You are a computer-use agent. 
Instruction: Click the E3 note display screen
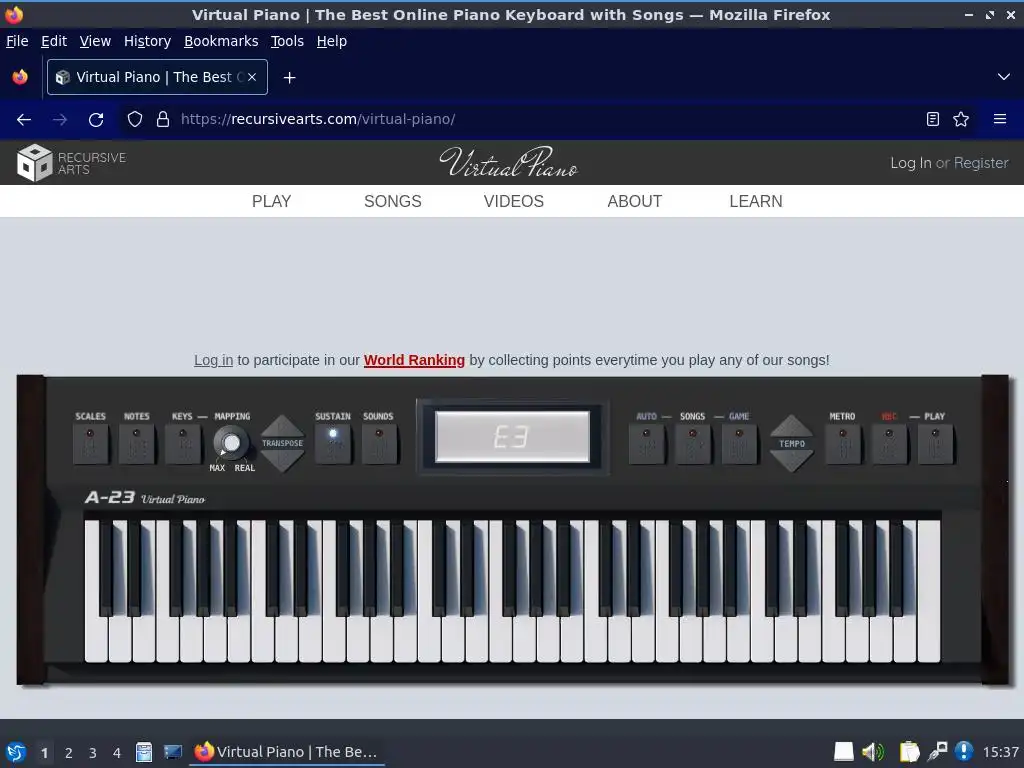pos(513,436)
